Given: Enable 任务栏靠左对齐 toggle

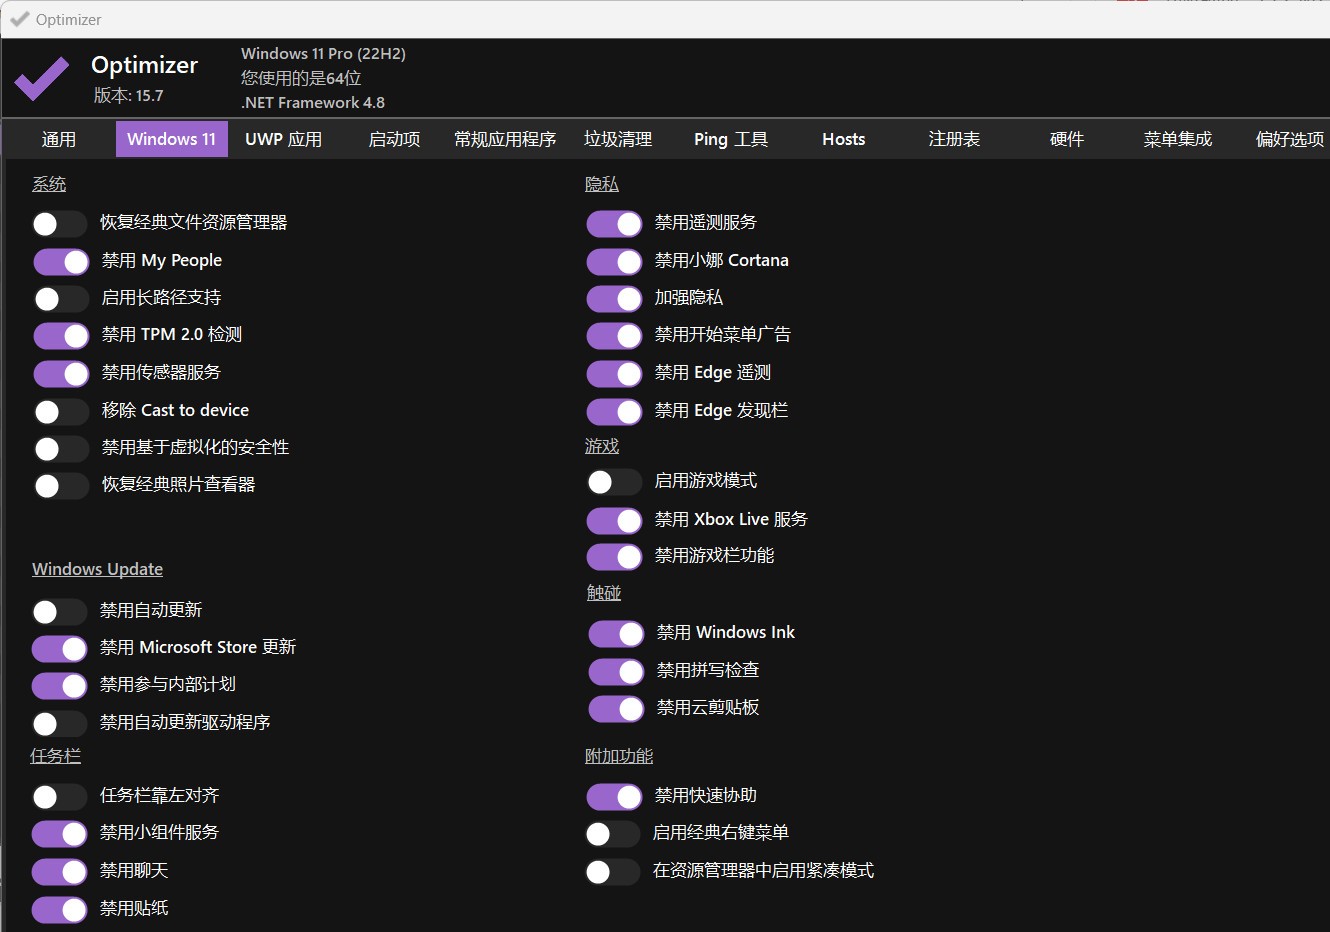Looking at the screenshot, I should point(59,797).
